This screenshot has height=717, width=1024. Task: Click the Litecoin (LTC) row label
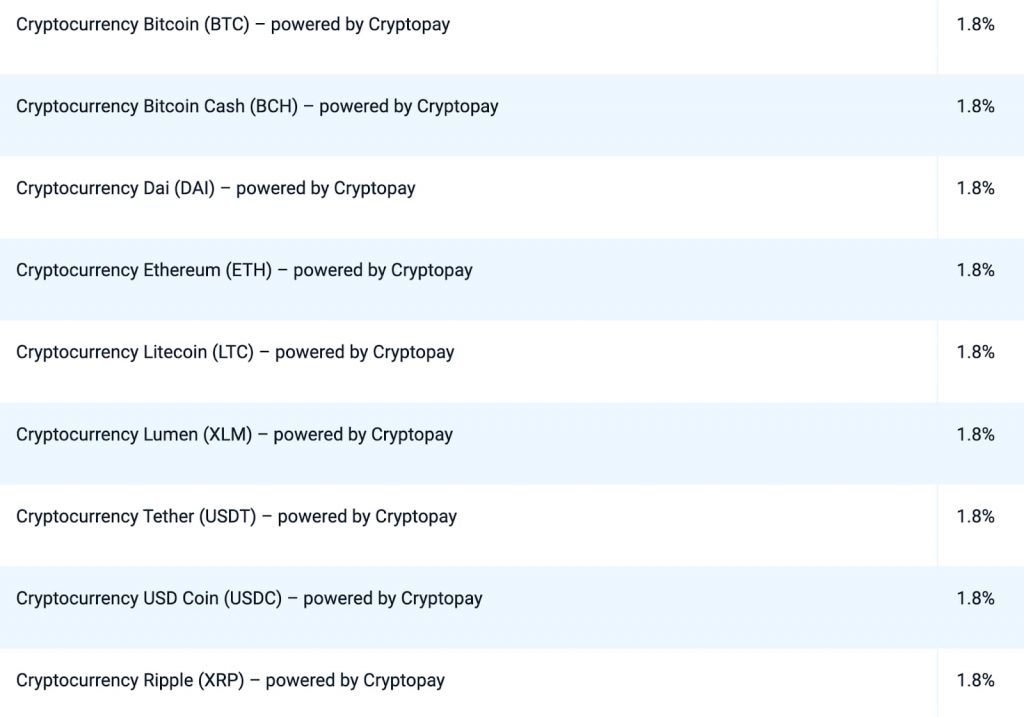[x=235, y=353]
